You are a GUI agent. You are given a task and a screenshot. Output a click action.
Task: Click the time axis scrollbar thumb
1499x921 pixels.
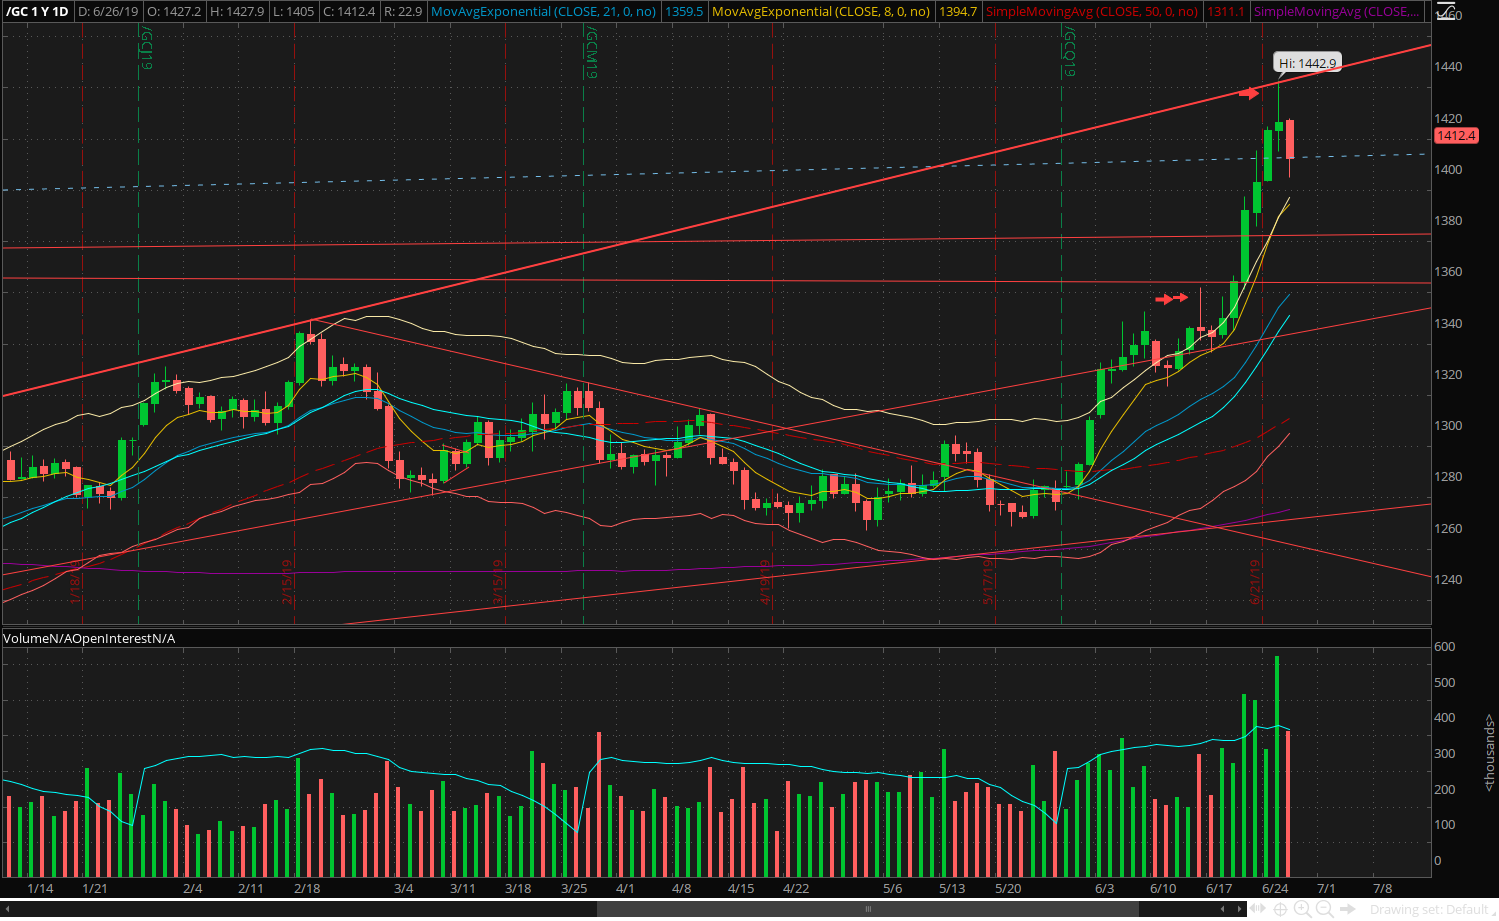tap(868, 909)
